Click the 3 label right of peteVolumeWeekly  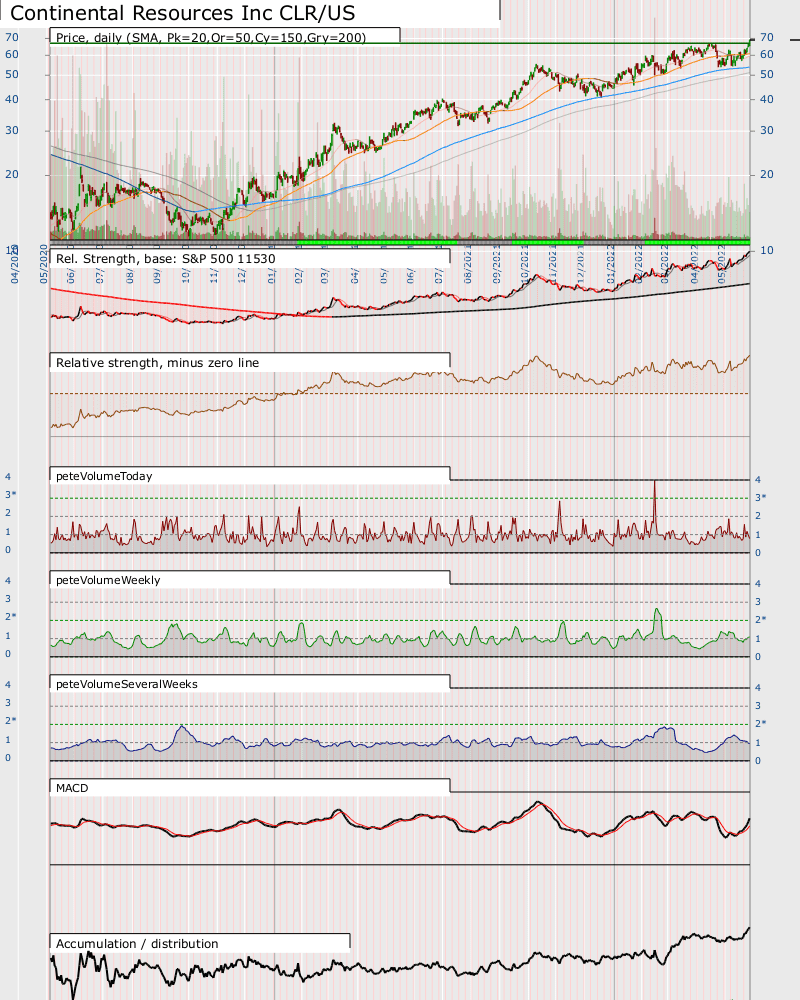[x=758, y=601]
